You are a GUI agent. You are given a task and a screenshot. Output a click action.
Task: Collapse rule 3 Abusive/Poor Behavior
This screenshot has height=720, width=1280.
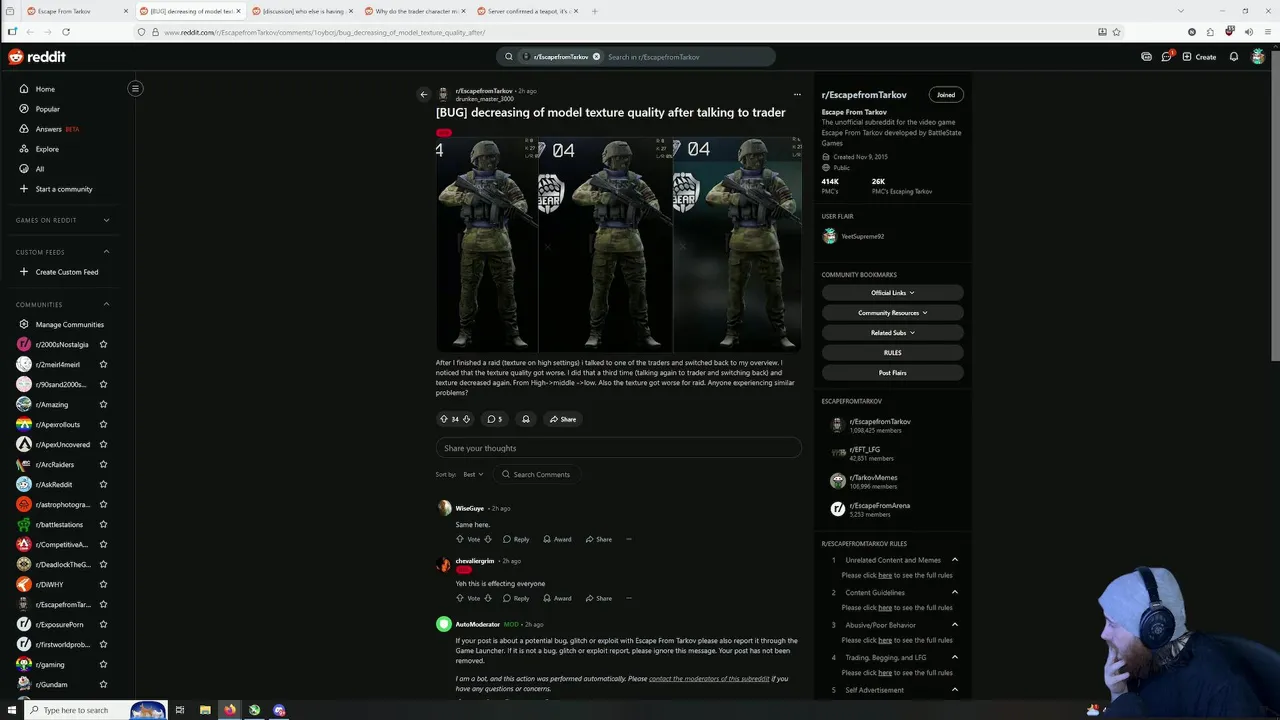pyautogui.click(x=954, y=625)
